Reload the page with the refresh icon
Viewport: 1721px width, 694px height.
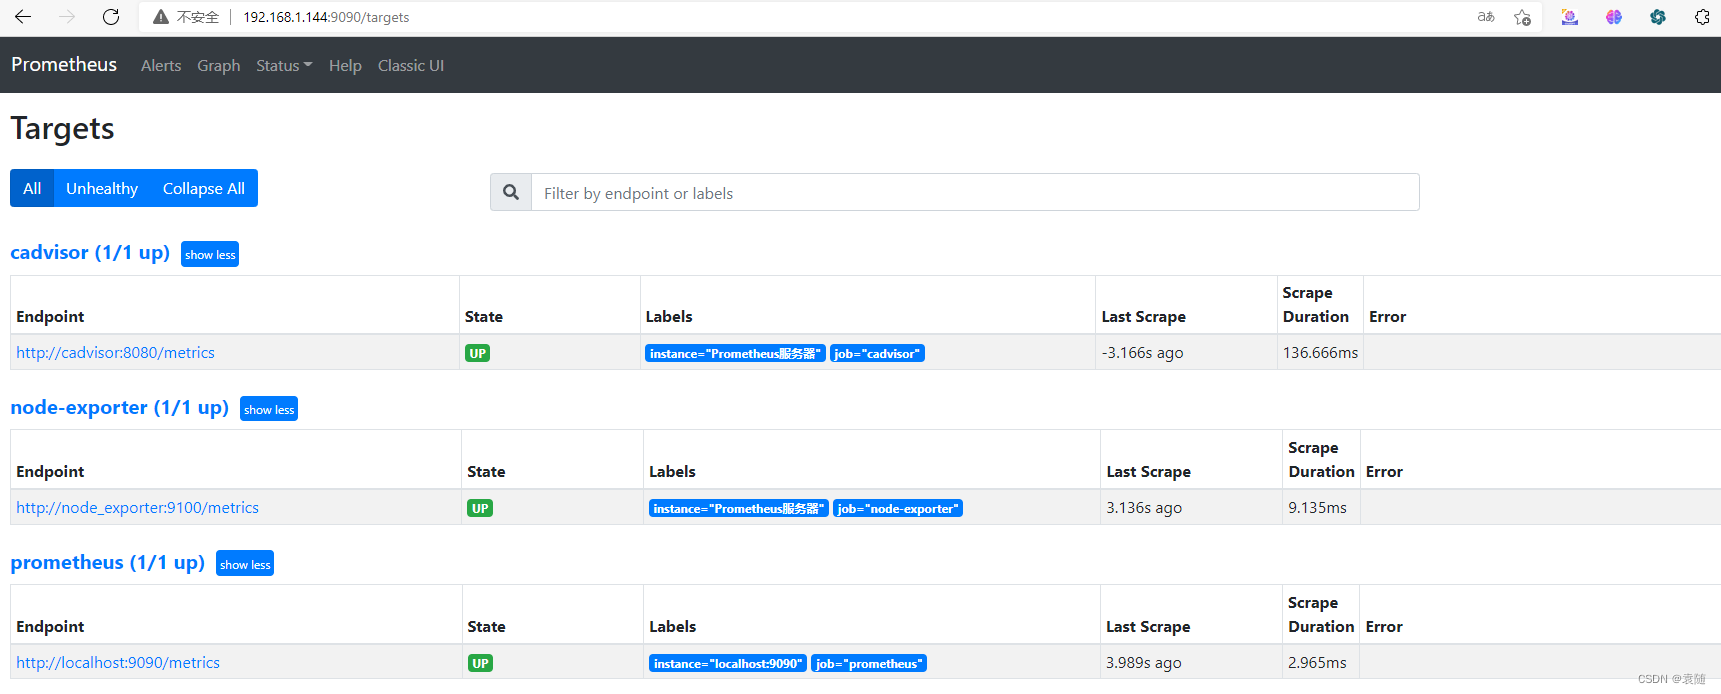click(111, 17)
